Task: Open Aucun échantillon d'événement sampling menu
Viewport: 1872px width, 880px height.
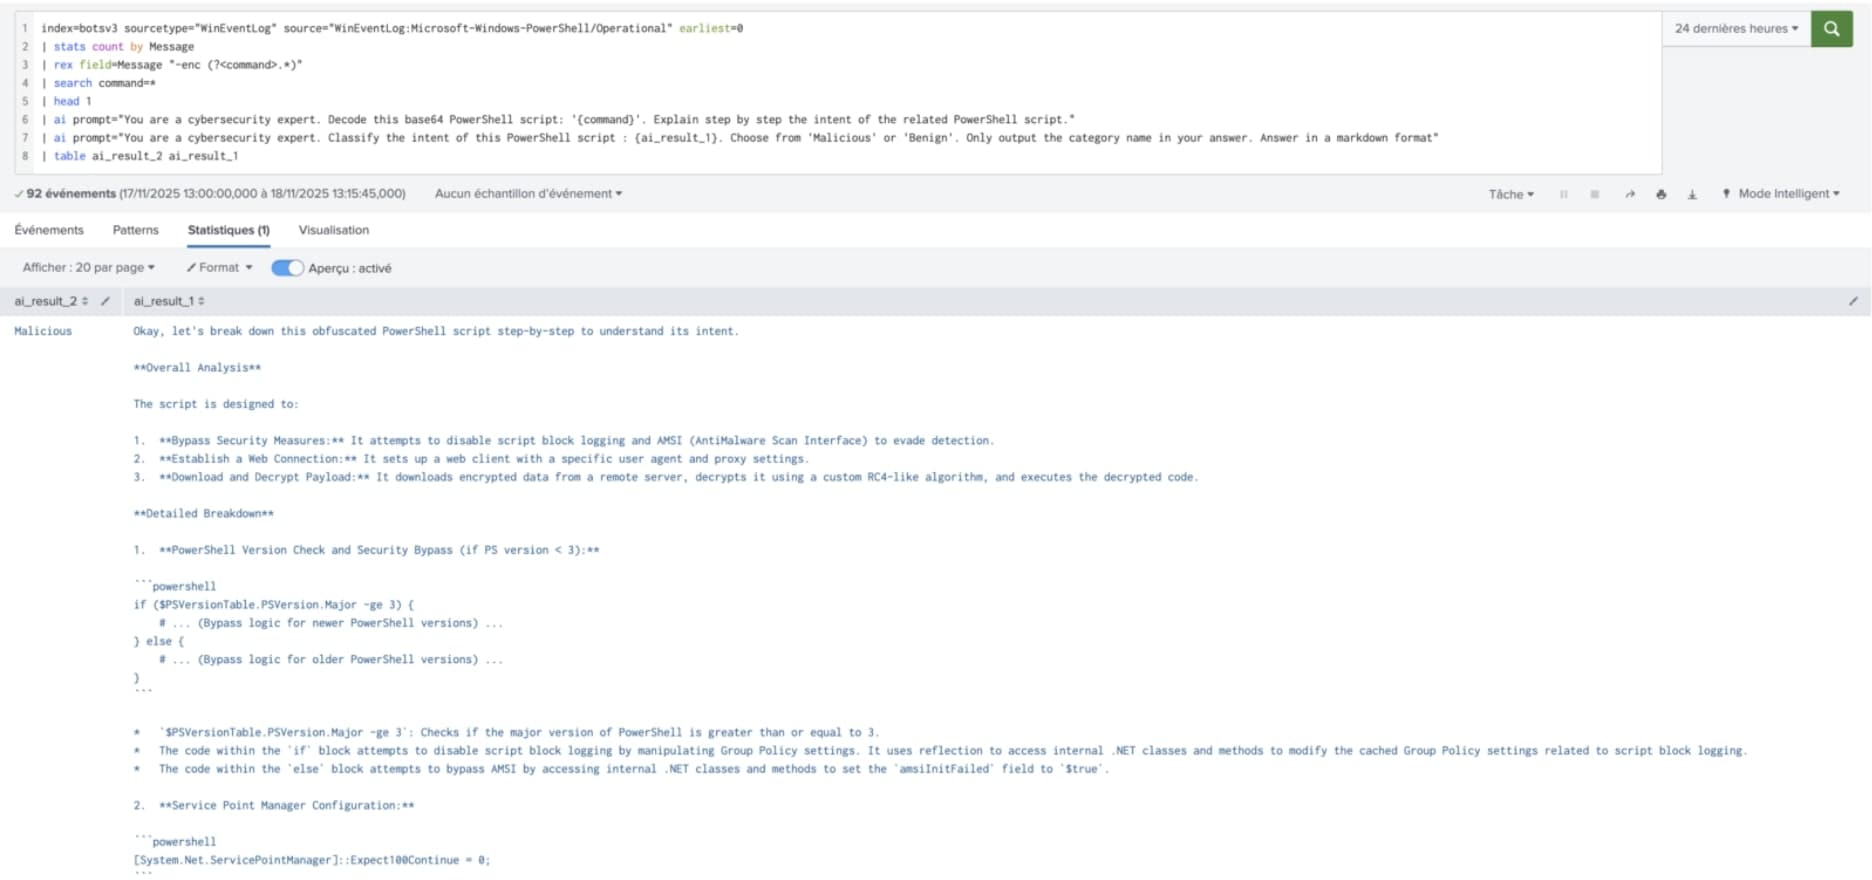Action: [x=528, y=194]
